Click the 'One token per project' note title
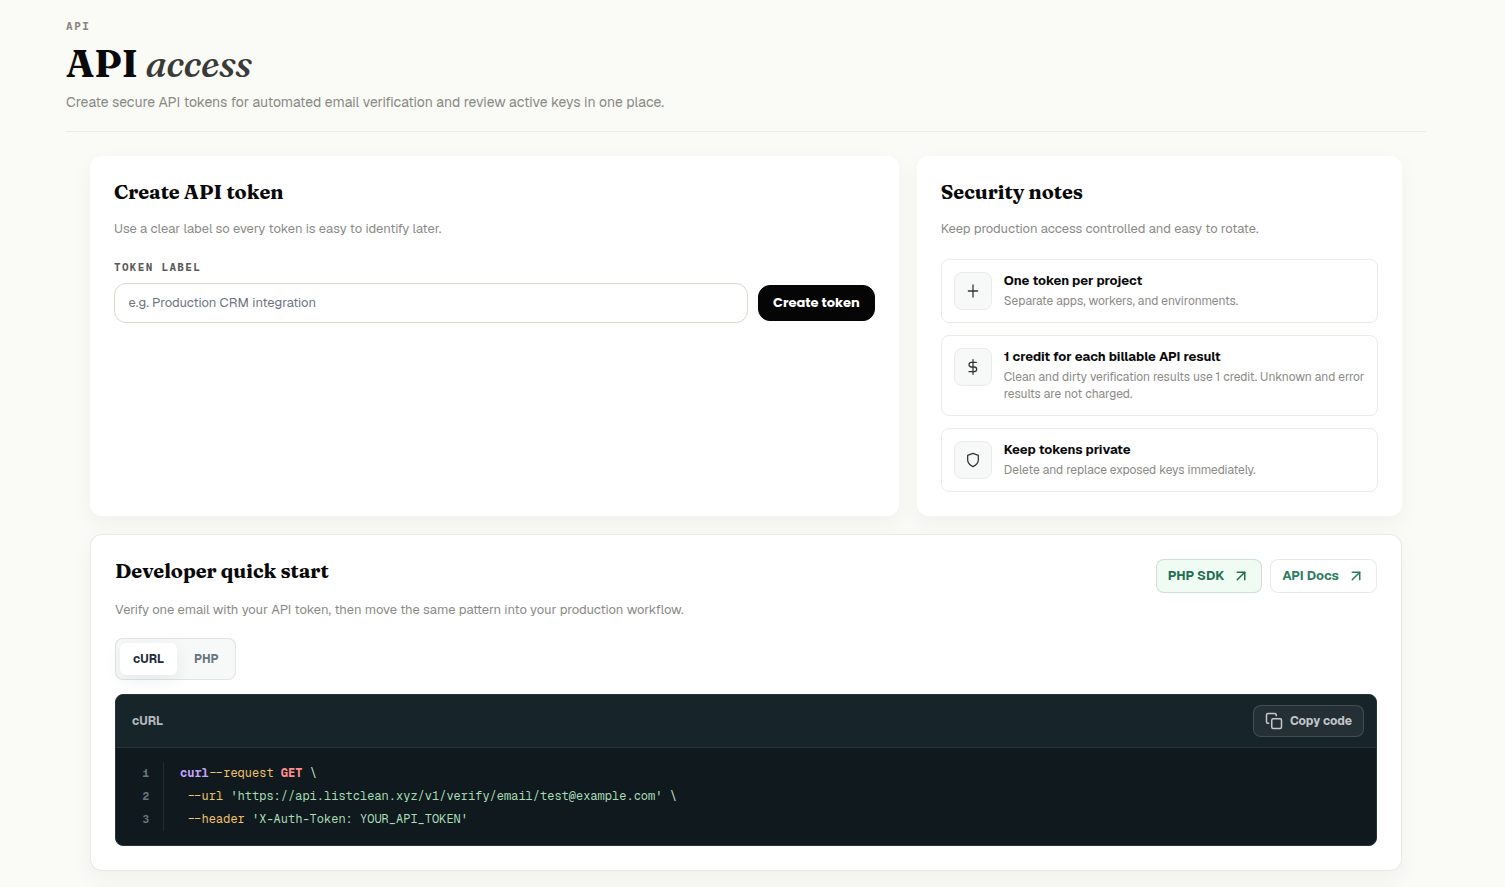This screenshot has width=1505, height=887. point(1073,281)
